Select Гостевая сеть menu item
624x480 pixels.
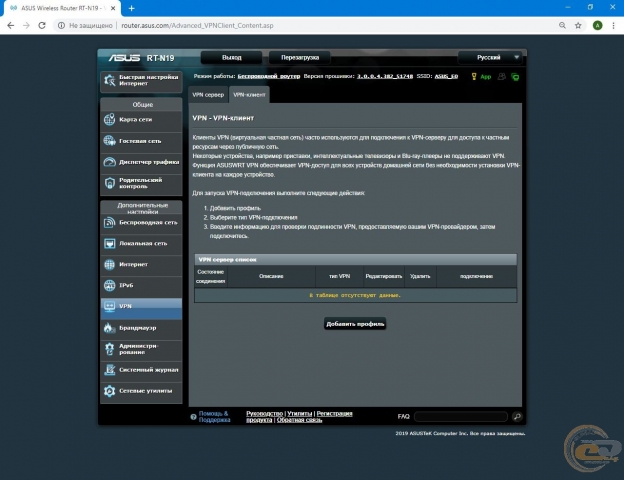tap(141, 141)
